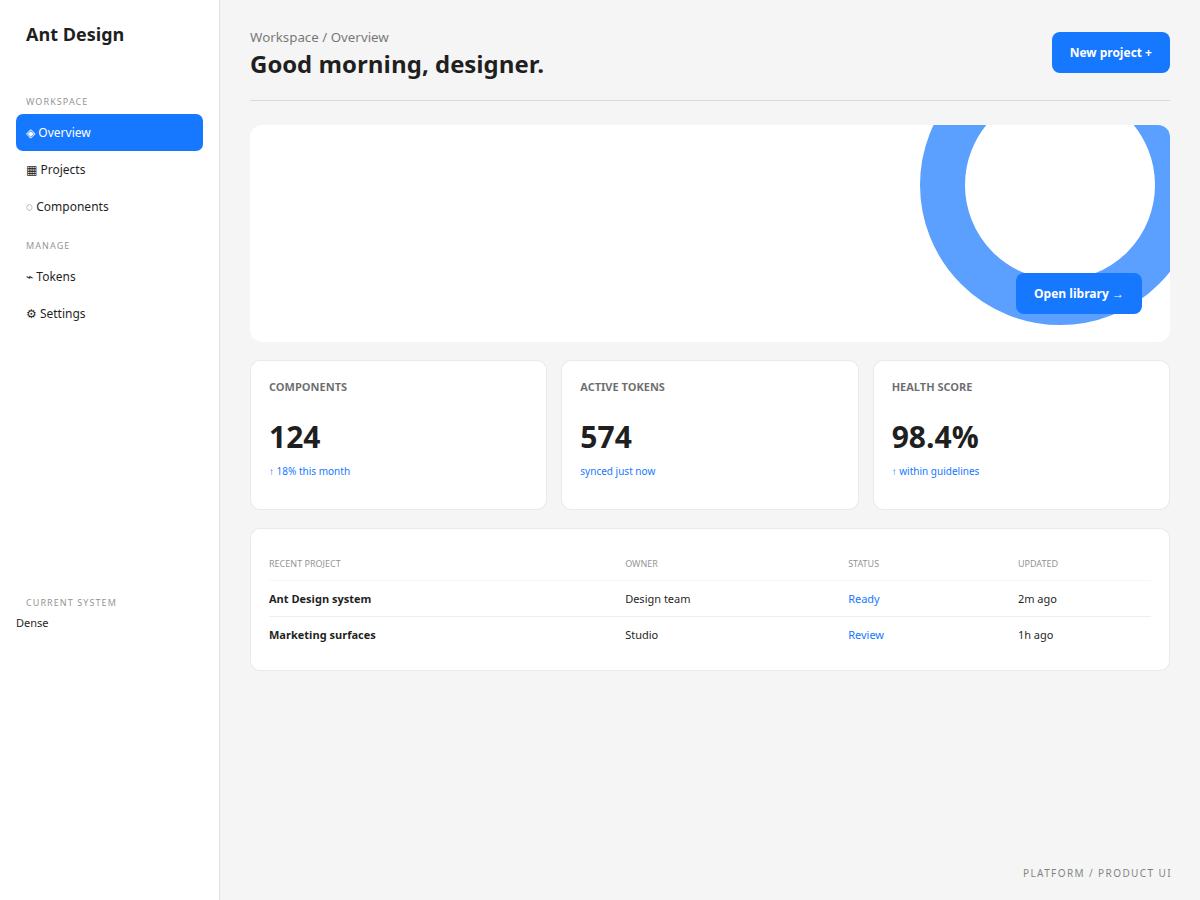1200x900 pixels.
Task: Click the Open library button
Action: tap(1079, 293)
